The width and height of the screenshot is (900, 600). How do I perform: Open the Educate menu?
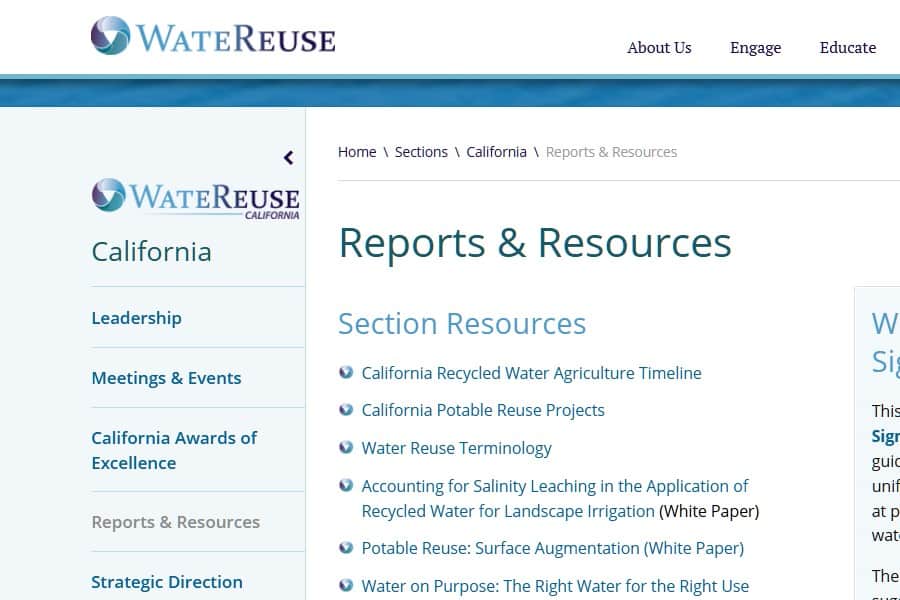click(847, 47)
